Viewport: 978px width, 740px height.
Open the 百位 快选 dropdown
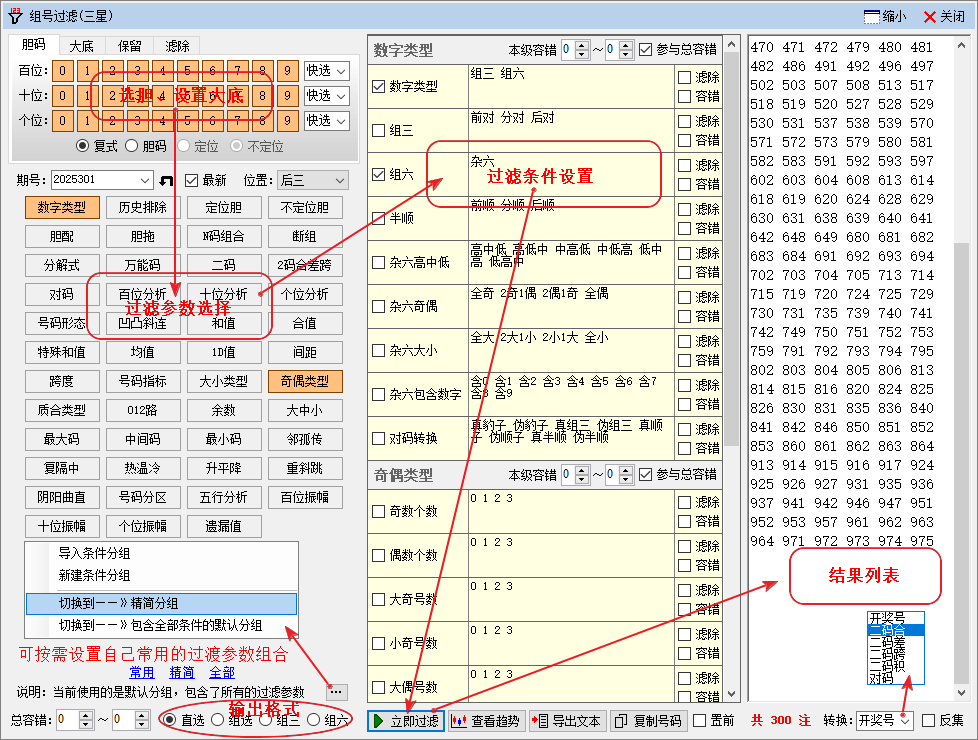click(326, 71)
